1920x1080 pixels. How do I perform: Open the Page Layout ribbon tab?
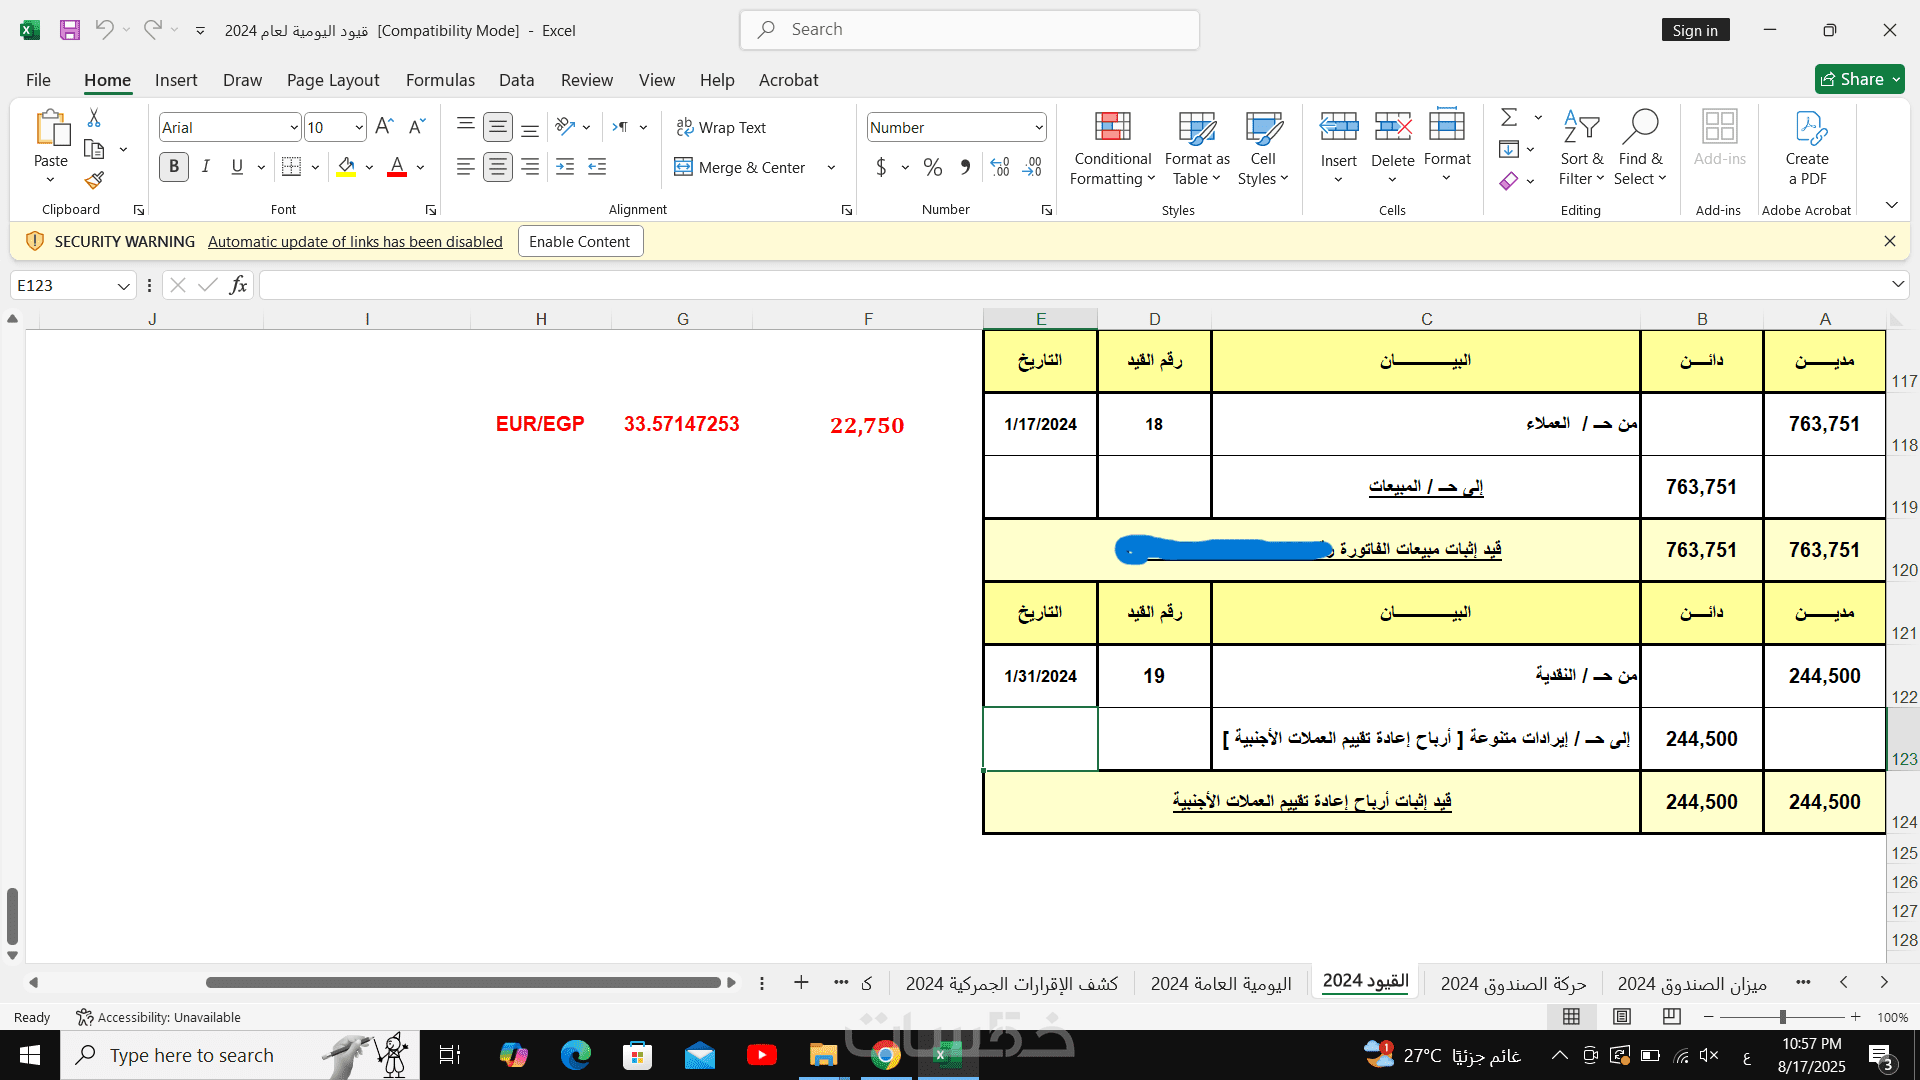[332, 80]
